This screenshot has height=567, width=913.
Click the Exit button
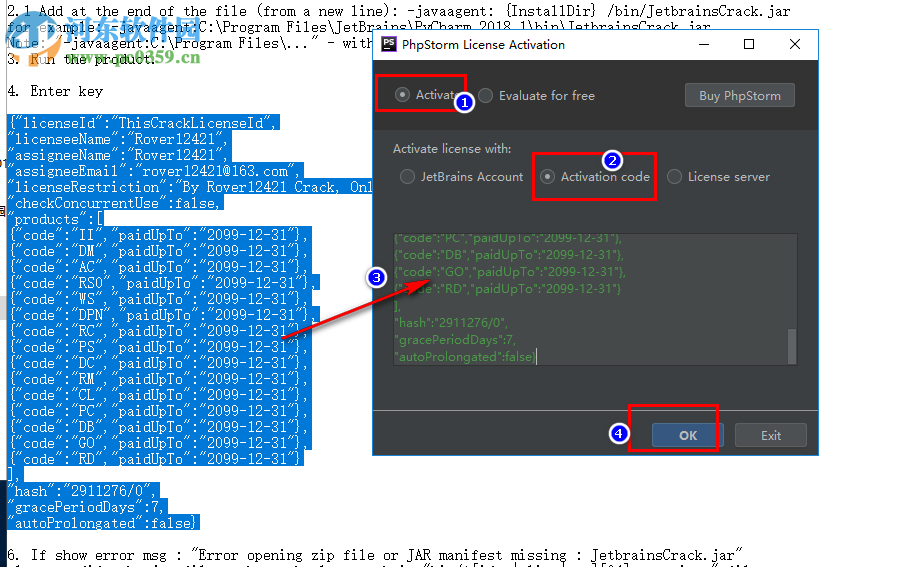point(771,435)
